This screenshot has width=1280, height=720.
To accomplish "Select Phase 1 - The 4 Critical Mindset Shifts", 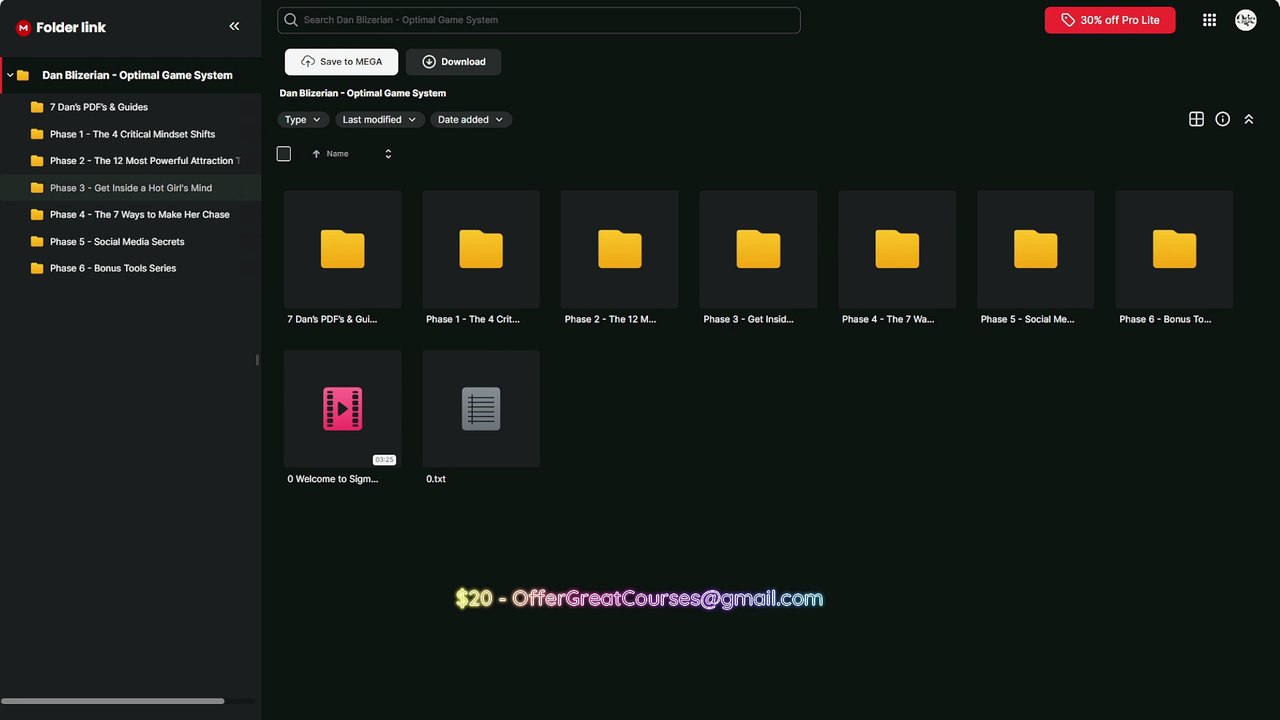I will tap(130, 134).
